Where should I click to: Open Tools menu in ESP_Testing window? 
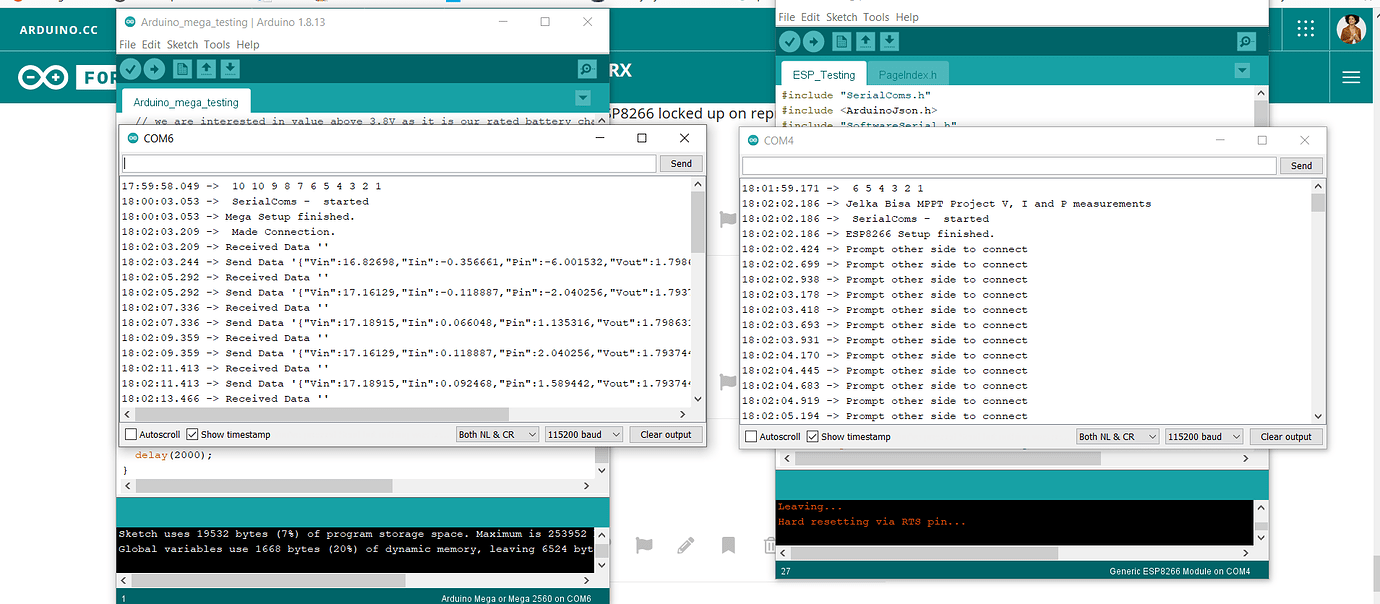pos(877,17)
